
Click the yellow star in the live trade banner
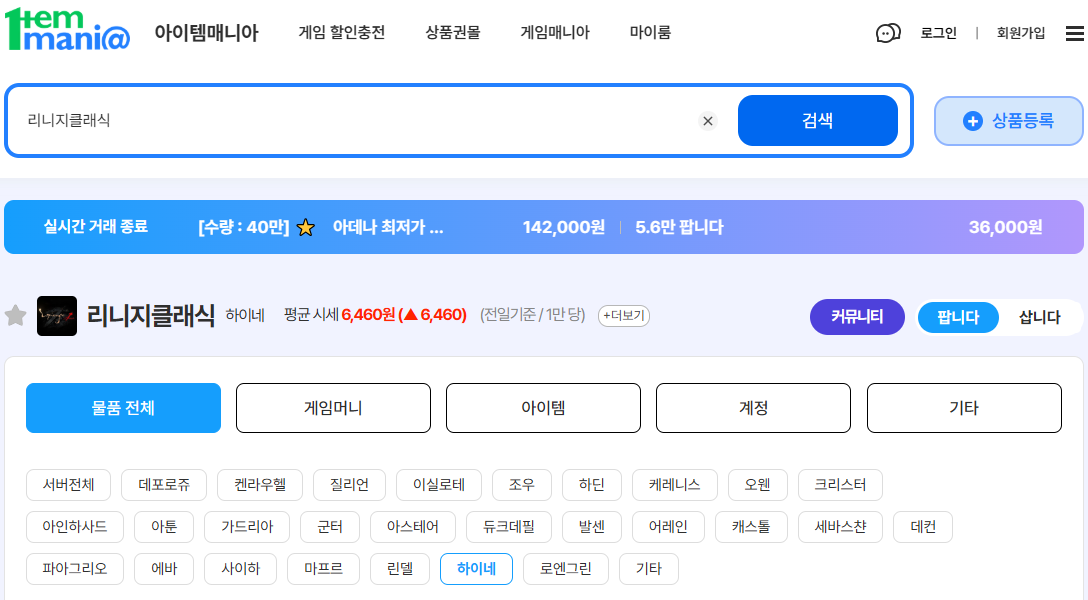[305, 228]
